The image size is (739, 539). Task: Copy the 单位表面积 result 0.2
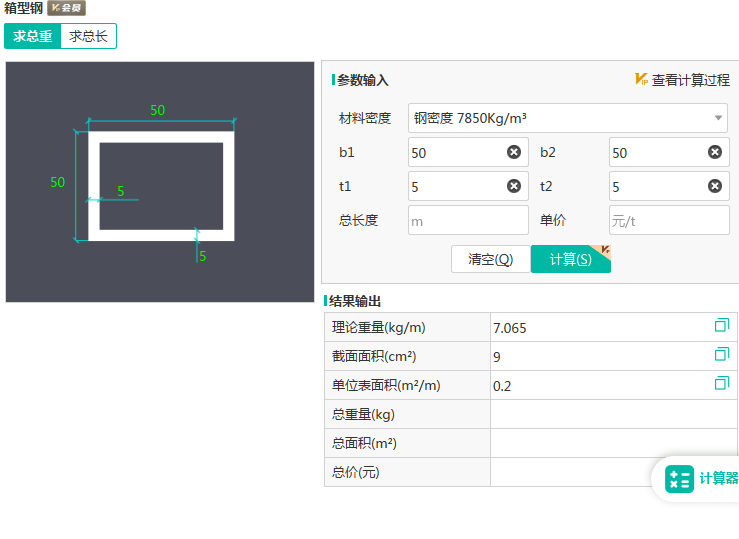(722, 383)
